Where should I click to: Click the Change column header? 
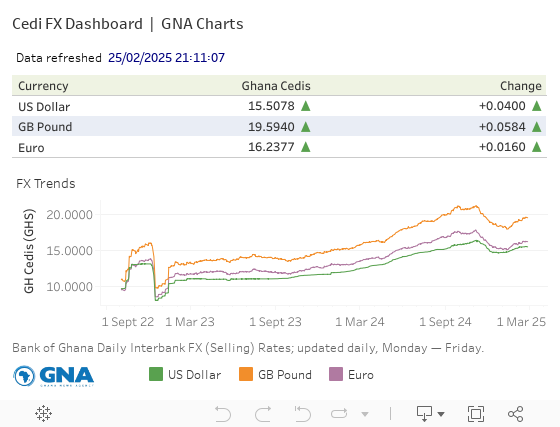(521, 86)
